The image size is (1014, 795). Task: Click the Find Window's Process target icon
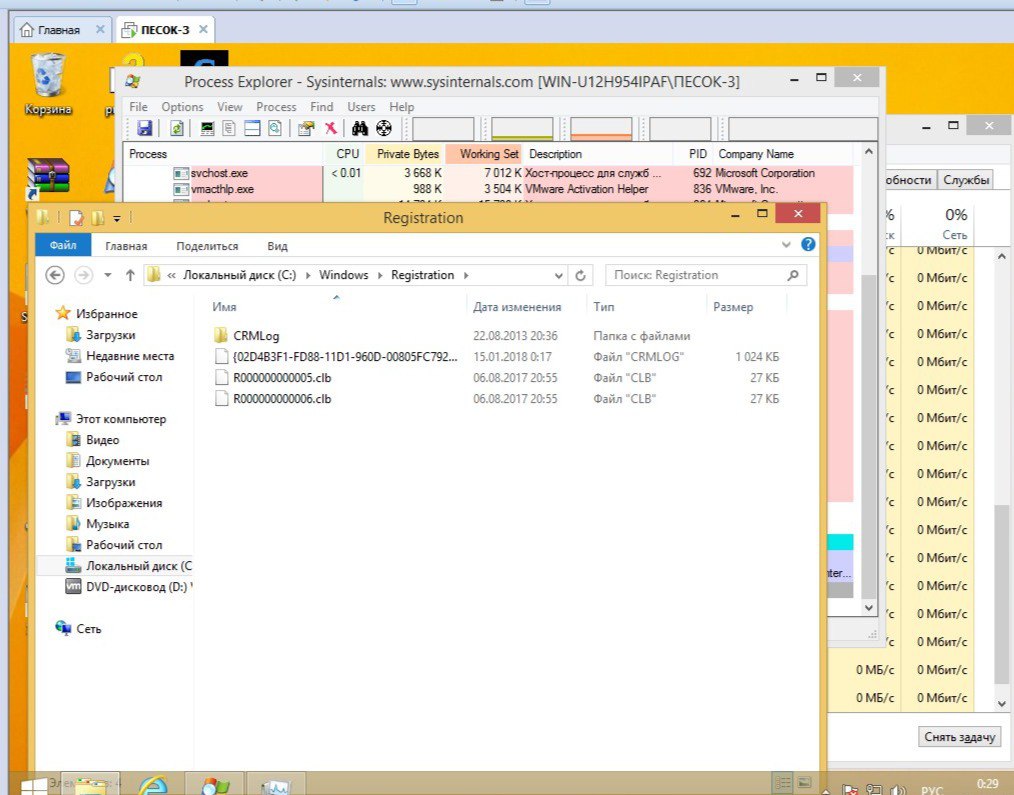click(x=383, y=128)
